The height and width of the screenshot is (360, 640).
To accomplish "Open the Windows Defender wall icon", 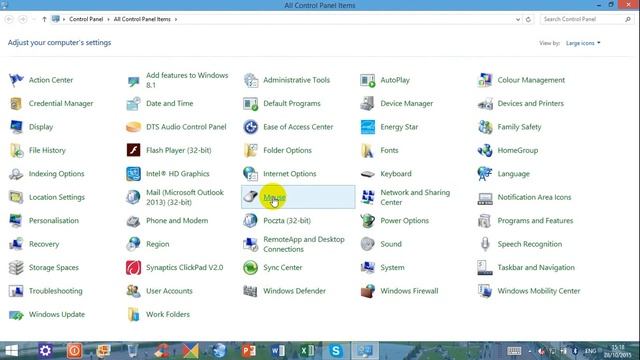I will click(251, 291).
